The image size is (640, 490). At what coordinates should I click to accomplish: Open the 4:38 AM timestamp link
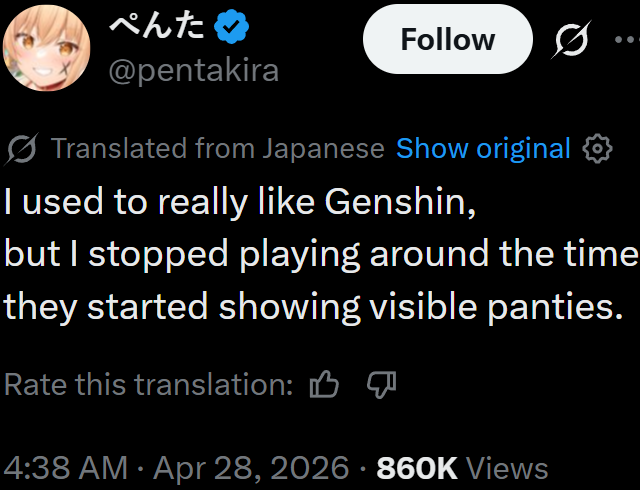(x=66, y=468)
